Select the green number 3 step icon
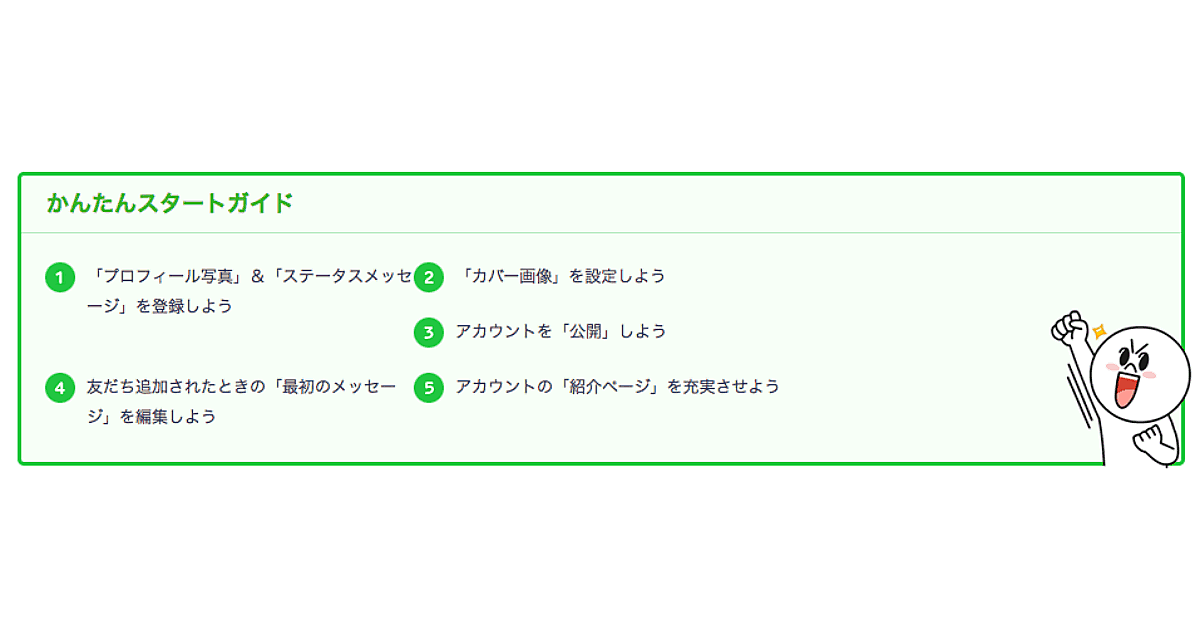This screenshot has height=630, width=1200. 428,332
